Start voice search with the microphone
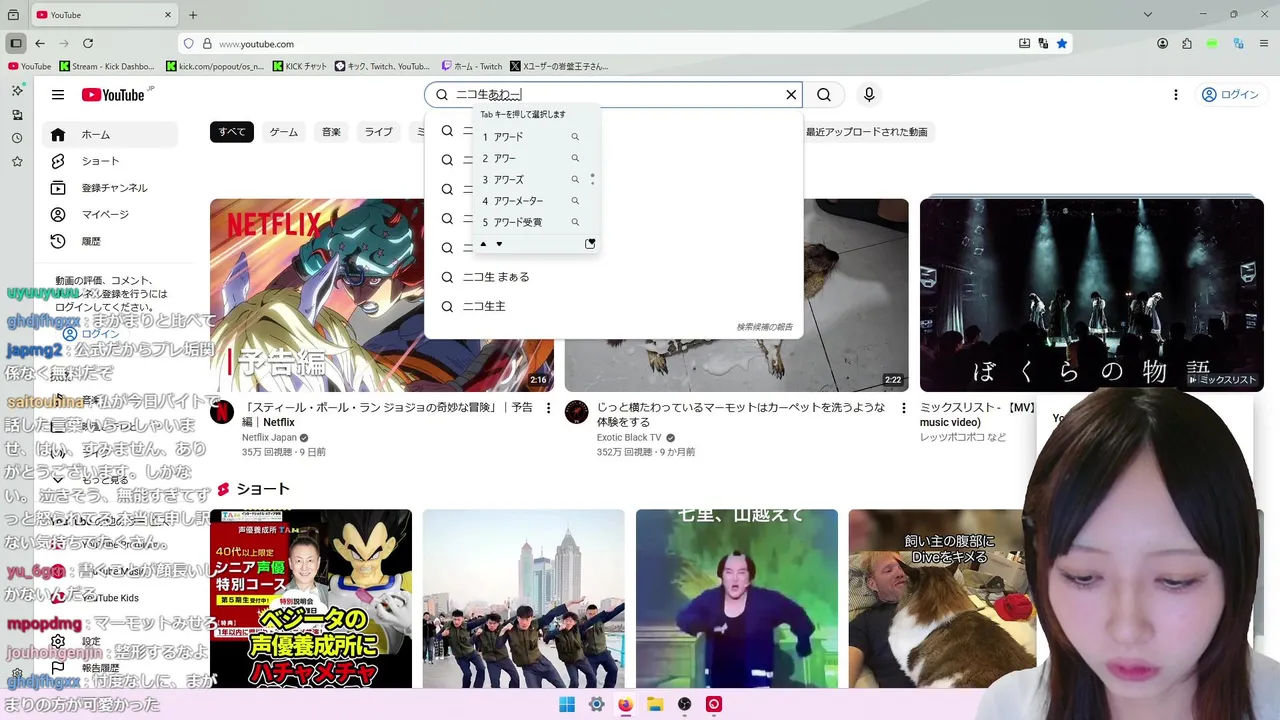1280x720 pixels. pos(869,95)
